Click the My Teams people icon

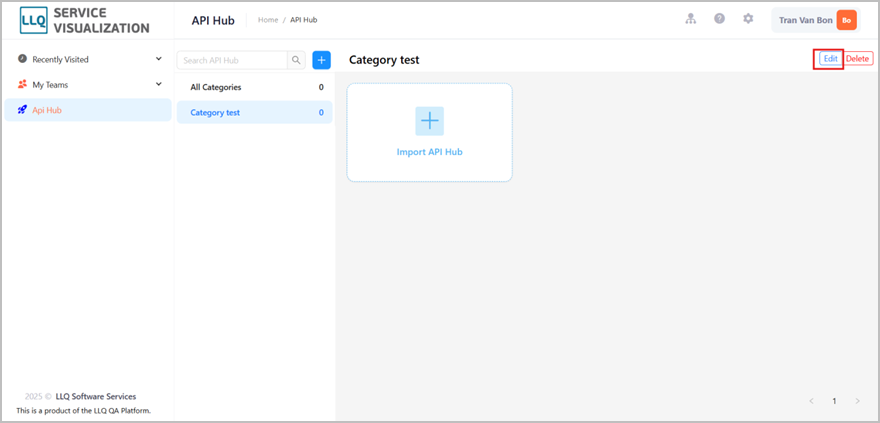pos(22,84)
